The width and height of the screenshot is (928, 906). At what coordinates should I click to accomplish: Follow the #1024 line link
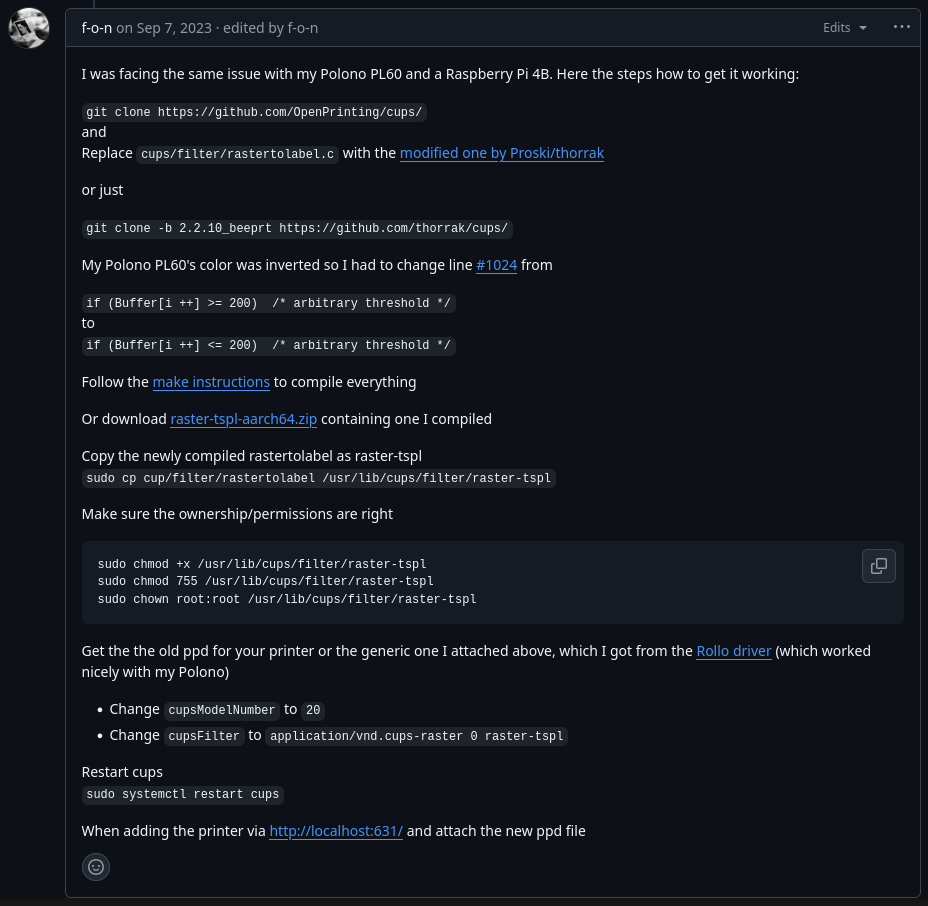click(x=496, y=265)
